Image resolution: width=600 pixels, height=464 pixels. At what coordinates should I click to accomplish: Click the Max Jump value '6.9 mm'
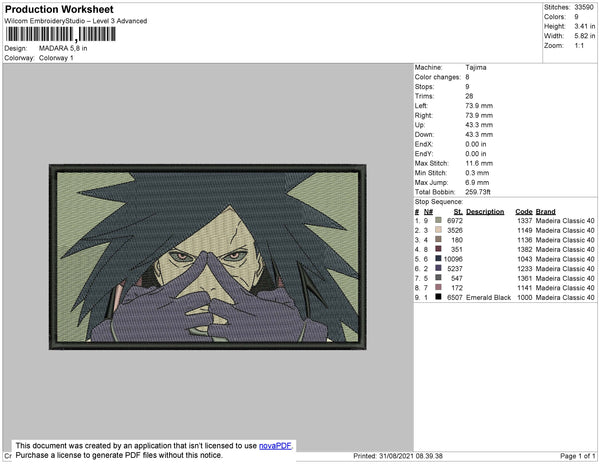tap(477, 182)
